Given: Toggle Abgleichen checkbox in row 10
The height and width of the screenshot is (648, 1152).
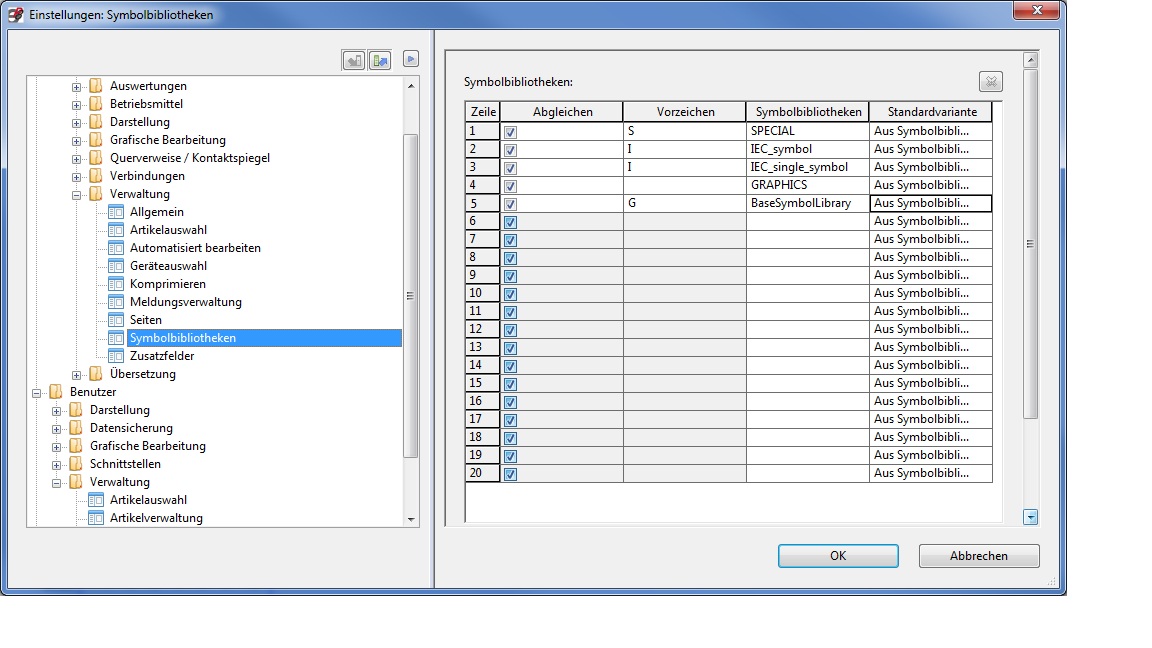Looking at the screenshot, I should (510, 294).
